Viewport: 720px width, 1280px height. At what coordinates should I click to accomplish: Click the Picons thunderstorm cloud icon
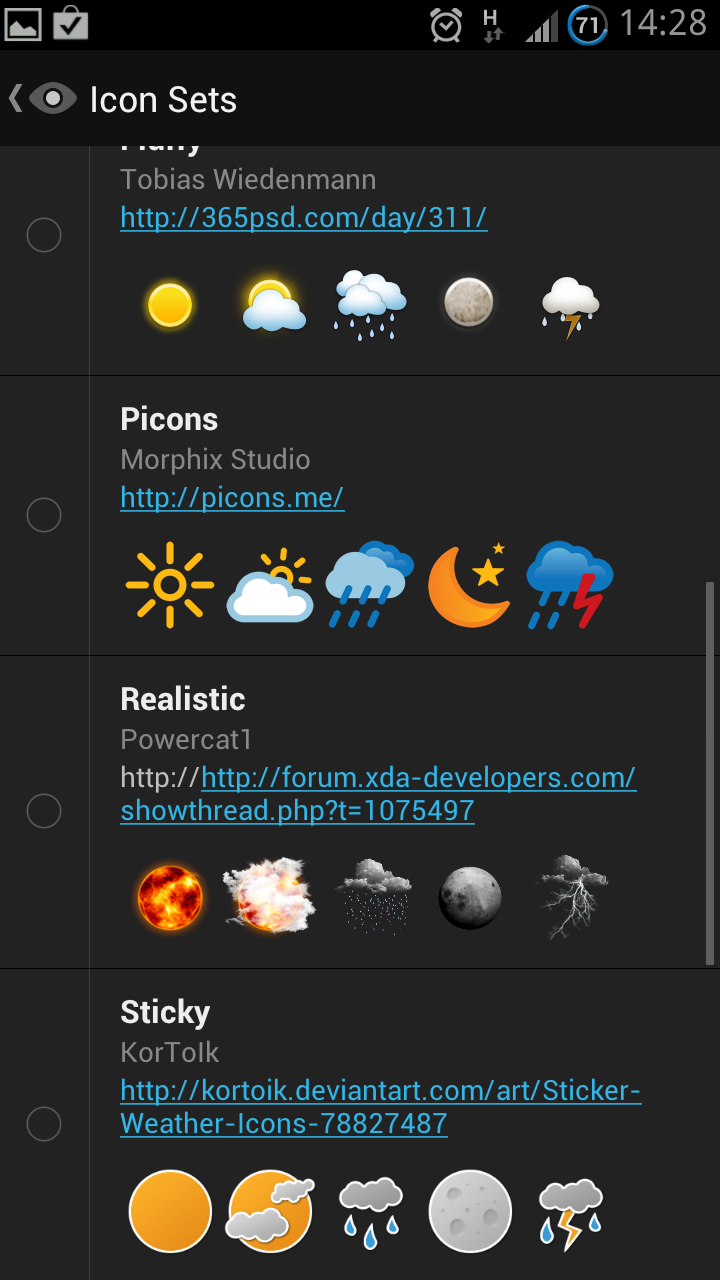569,585
